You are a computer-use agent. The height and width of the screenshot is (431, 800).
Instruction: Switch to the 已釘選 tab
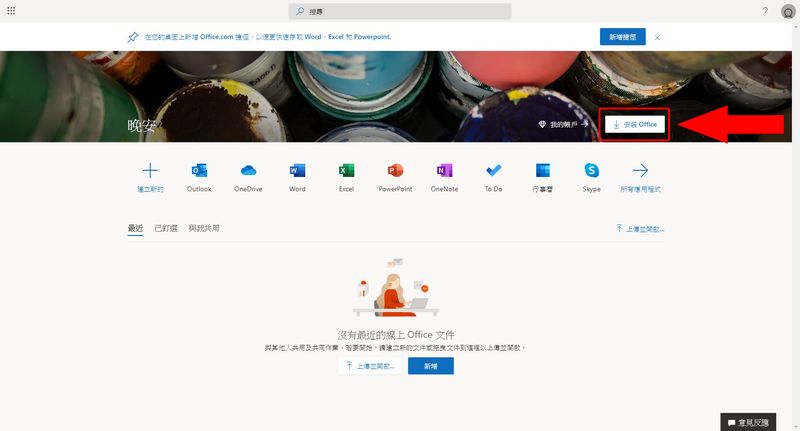click(x=166, y=229)
